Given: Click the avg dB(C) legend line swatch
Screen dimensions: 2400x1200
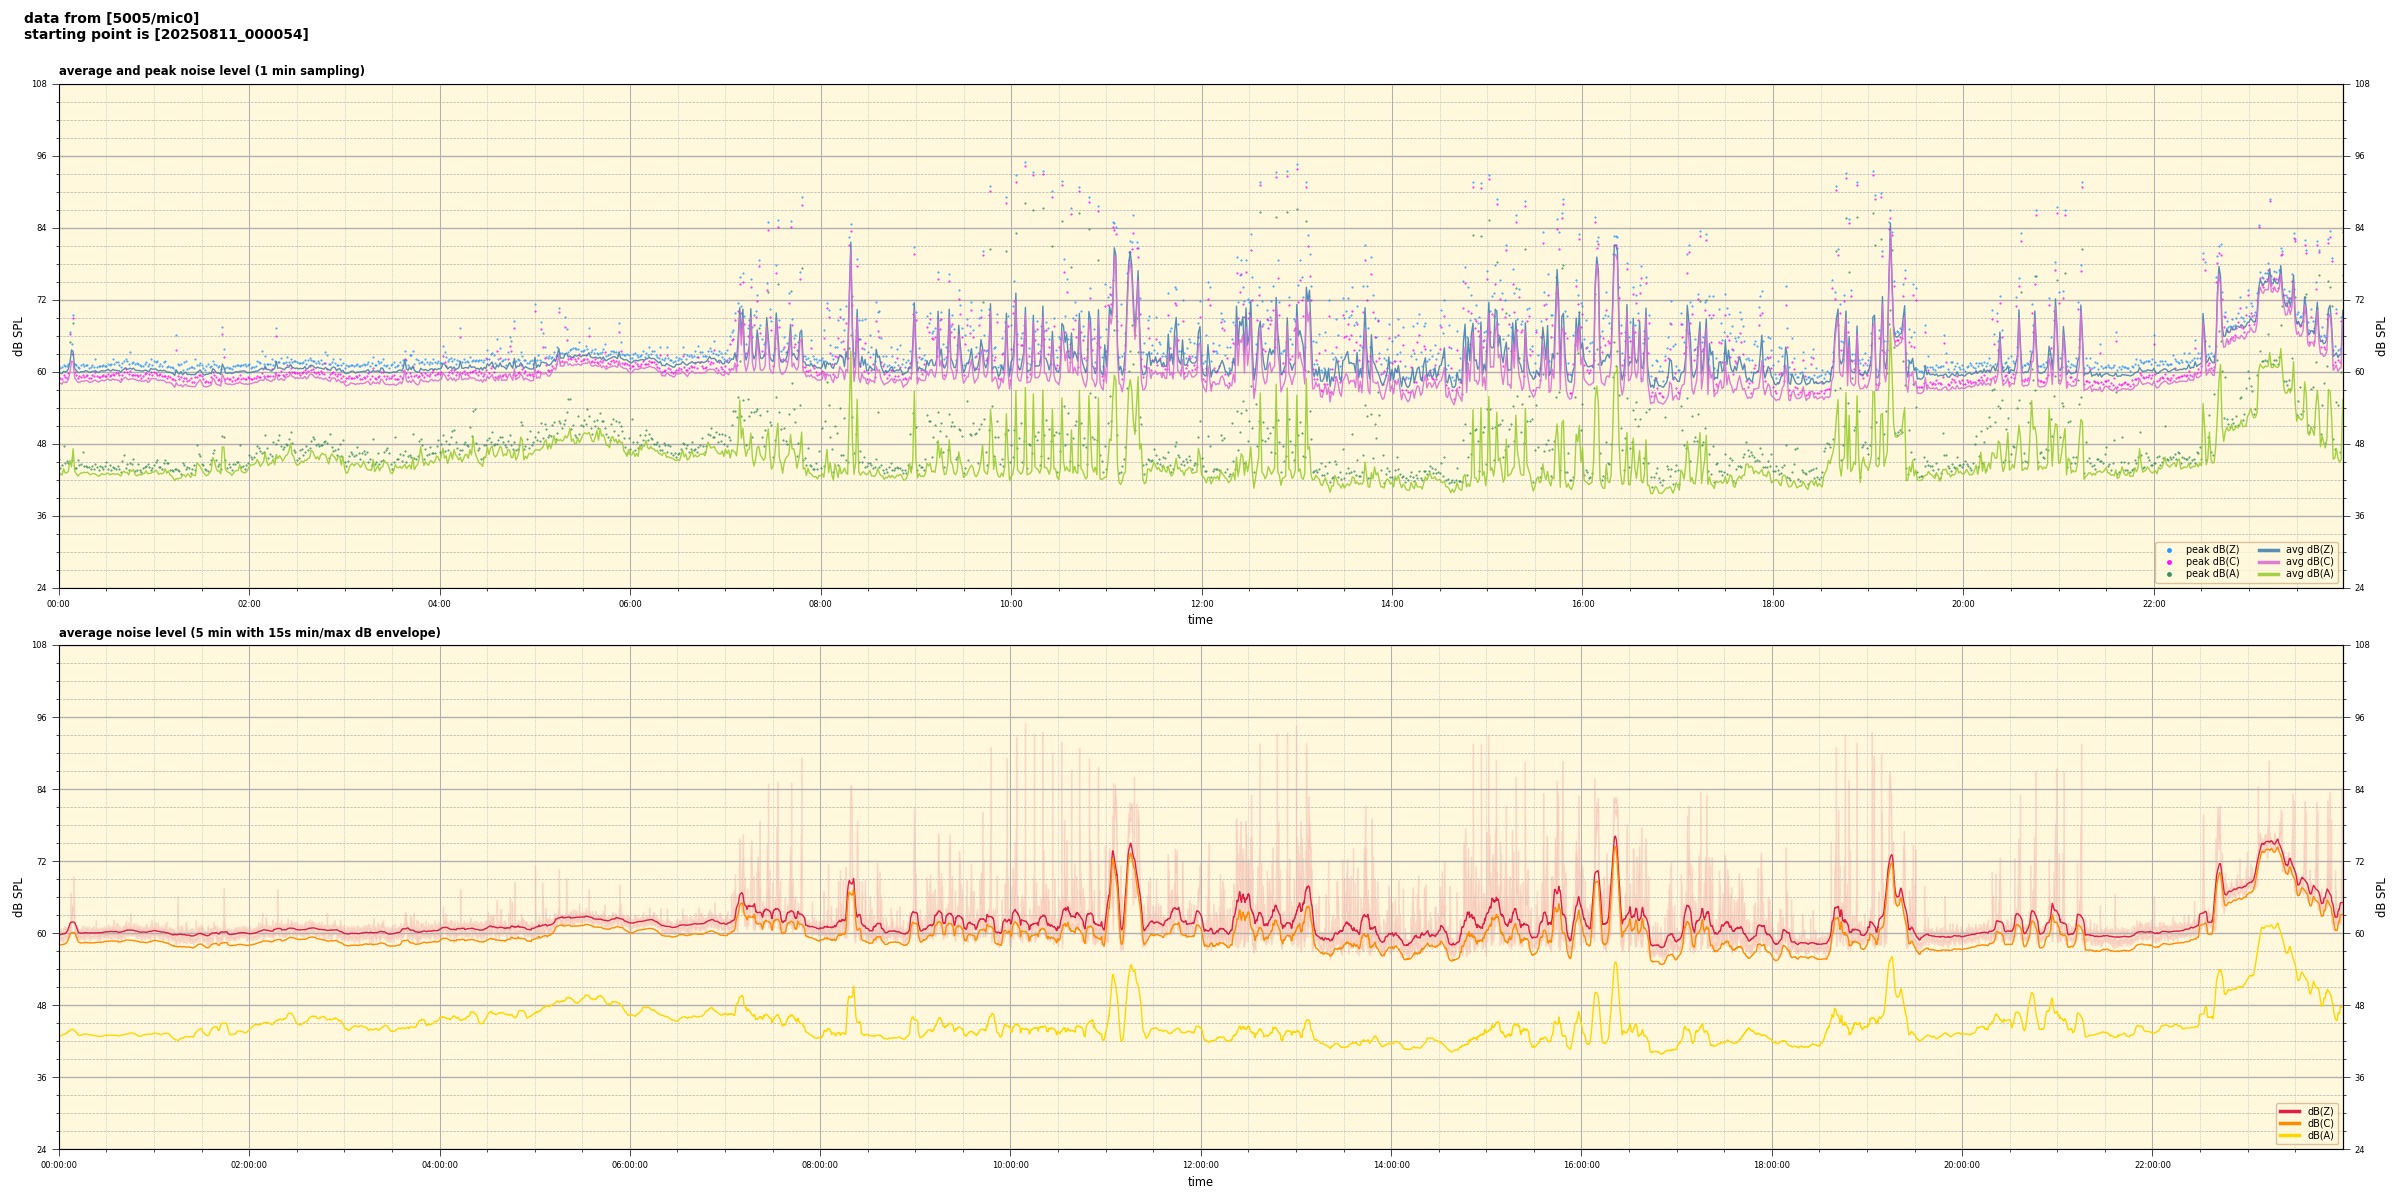Looking at the screenshot, I should pos(2269,562).
